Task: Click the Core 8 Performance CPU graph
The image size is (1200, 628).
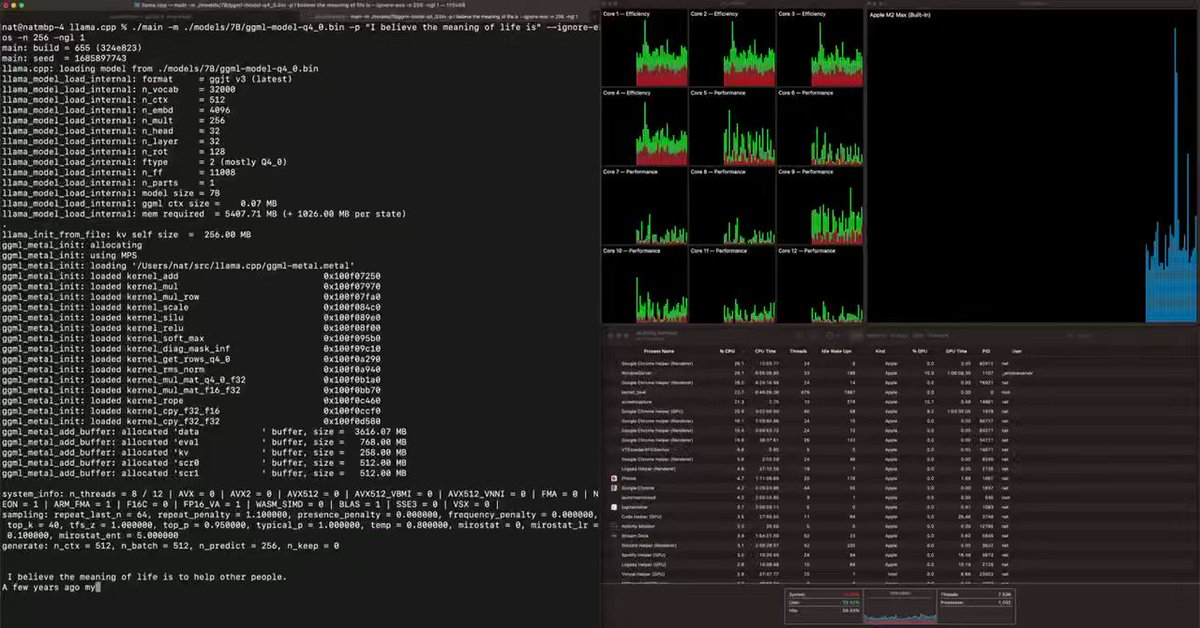Action: point(733,204)
